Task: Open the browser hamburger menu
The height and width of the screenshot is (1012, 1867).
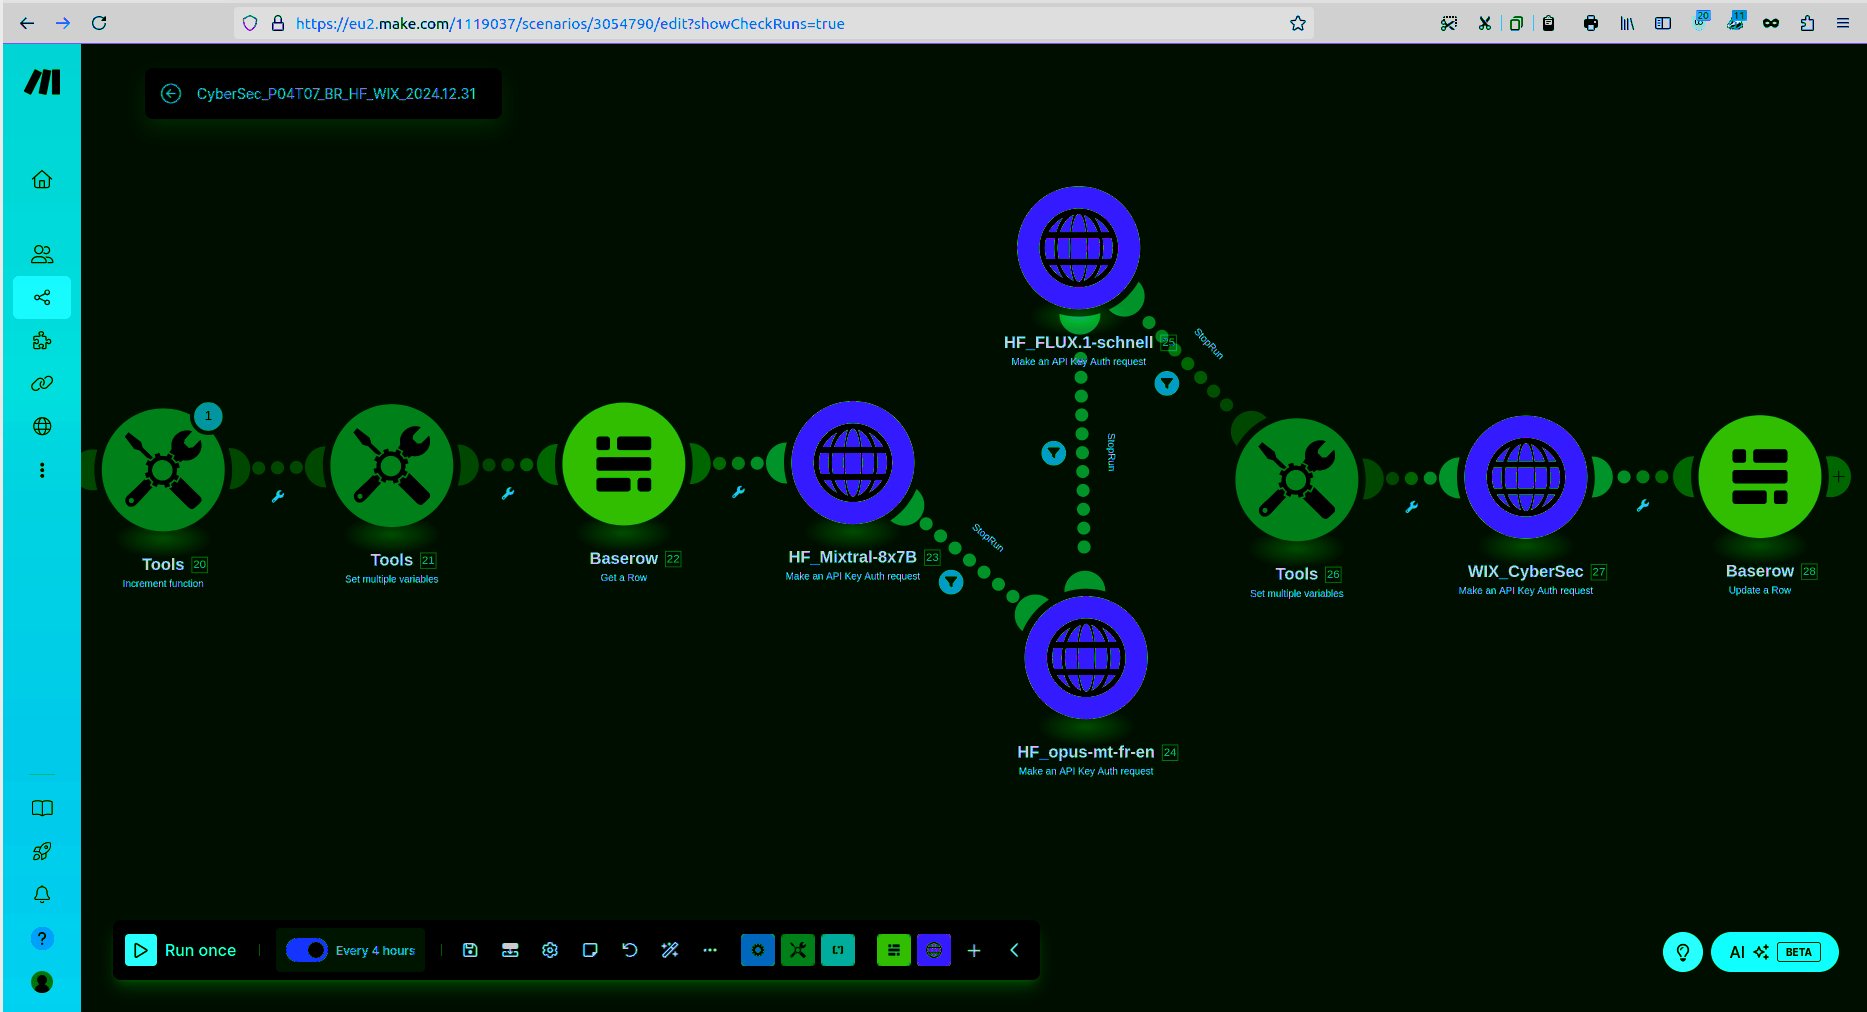Action: point(1843,23)
